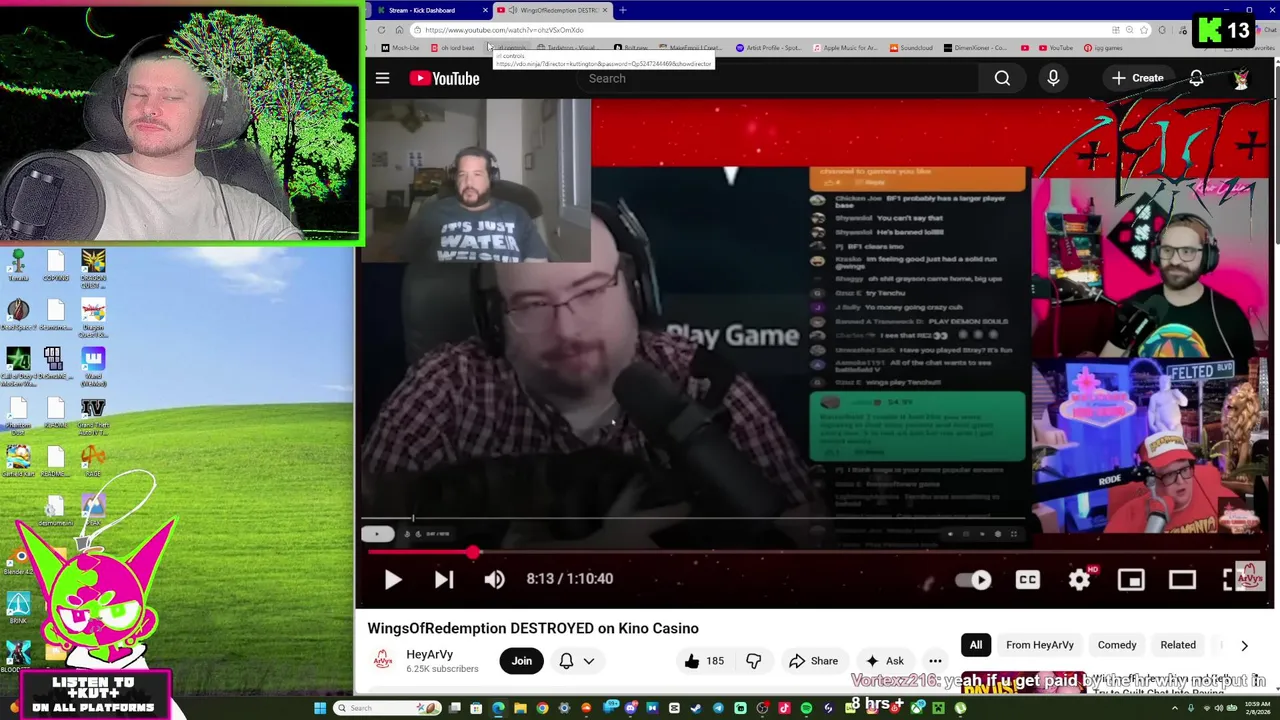This screenshot has height=720, width=1280.
Task: Switch to theater mode
Action: (x=1182, y=580)
